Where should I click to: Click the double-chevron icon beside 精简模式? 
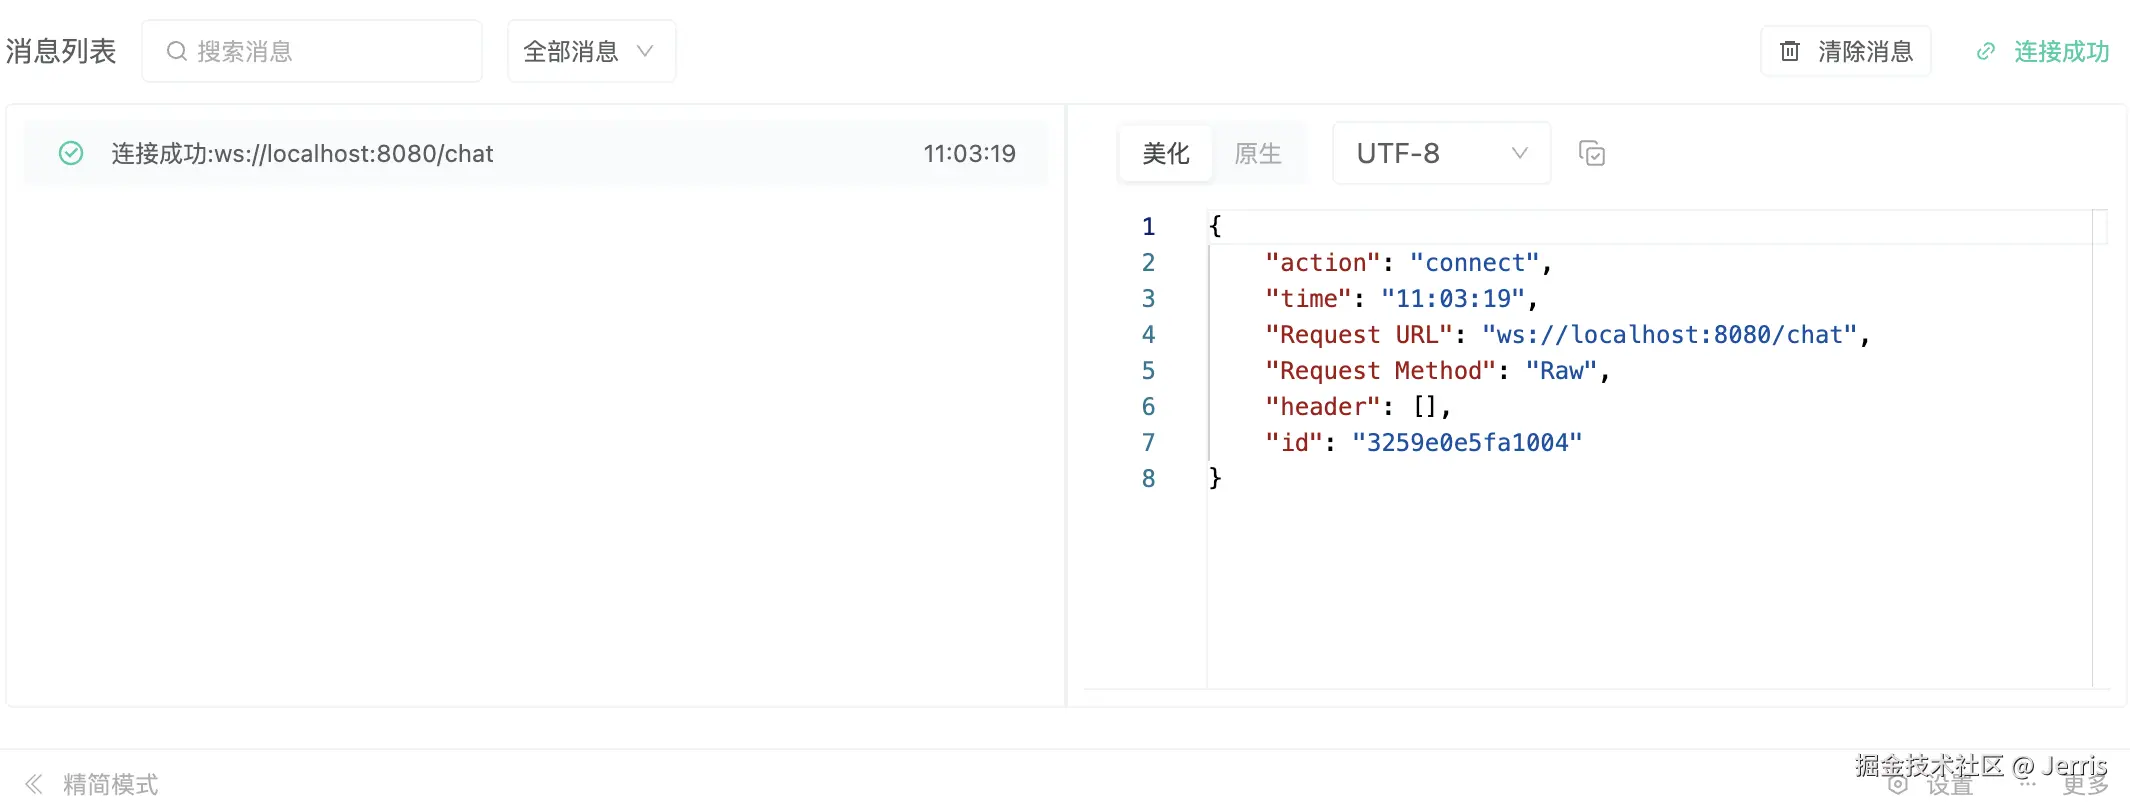(x=34, y=784)
